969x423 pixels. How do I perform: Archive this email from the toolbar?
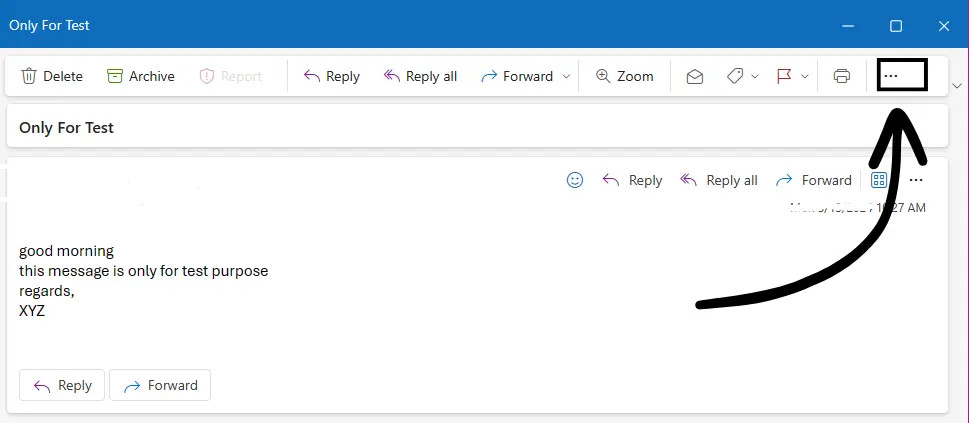pos(140,76)
